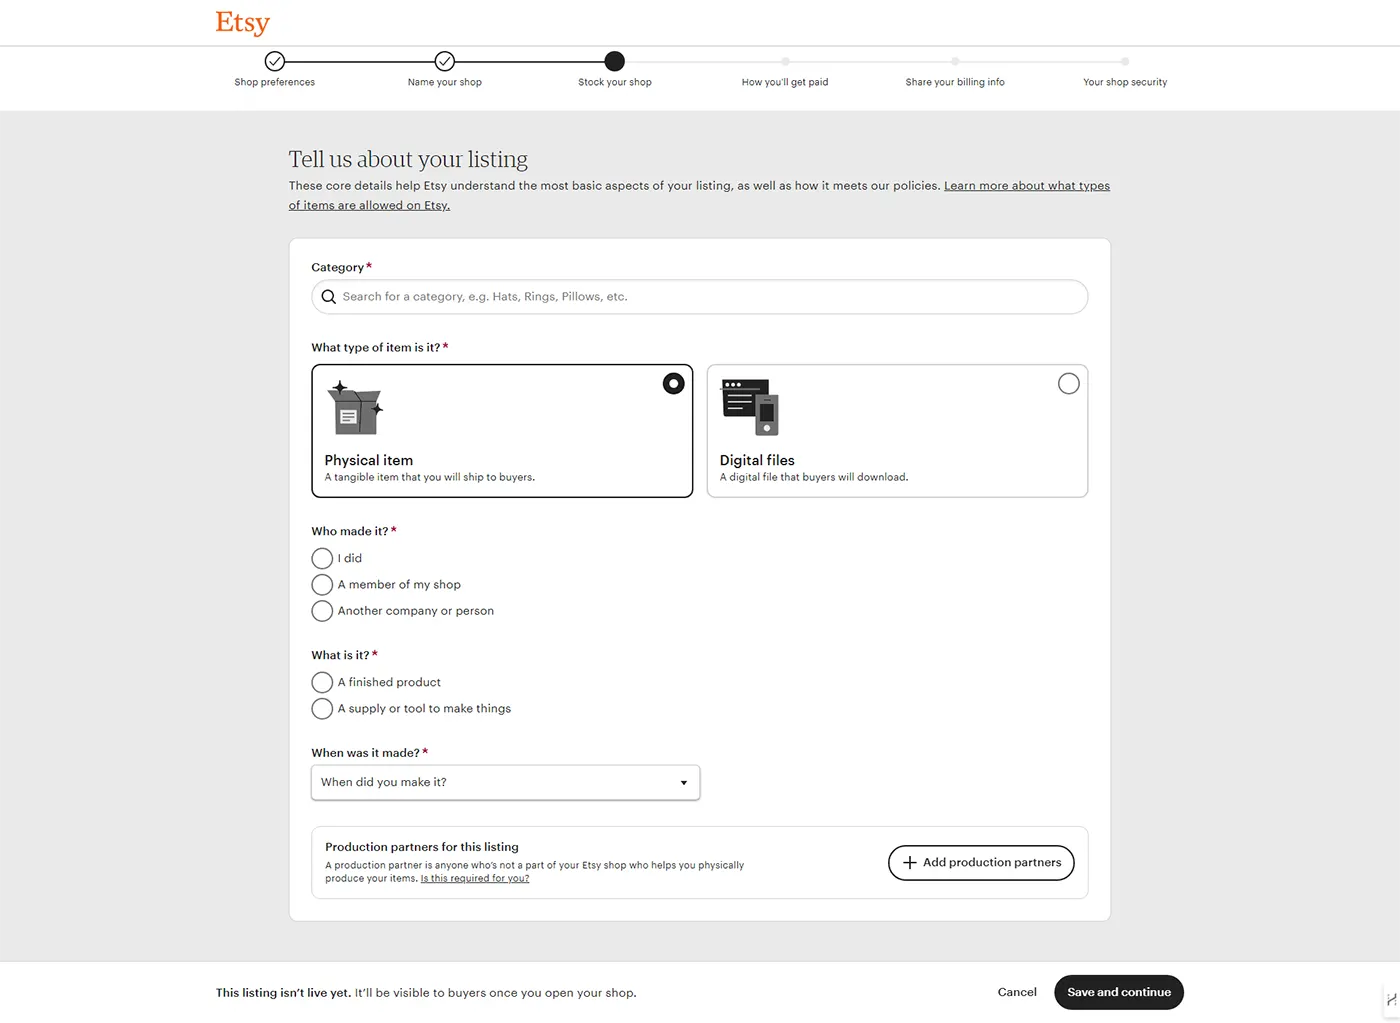This screenshot has width=1400, height=1023.
Task: Click Save and continue button
Action: (1119, 992)
